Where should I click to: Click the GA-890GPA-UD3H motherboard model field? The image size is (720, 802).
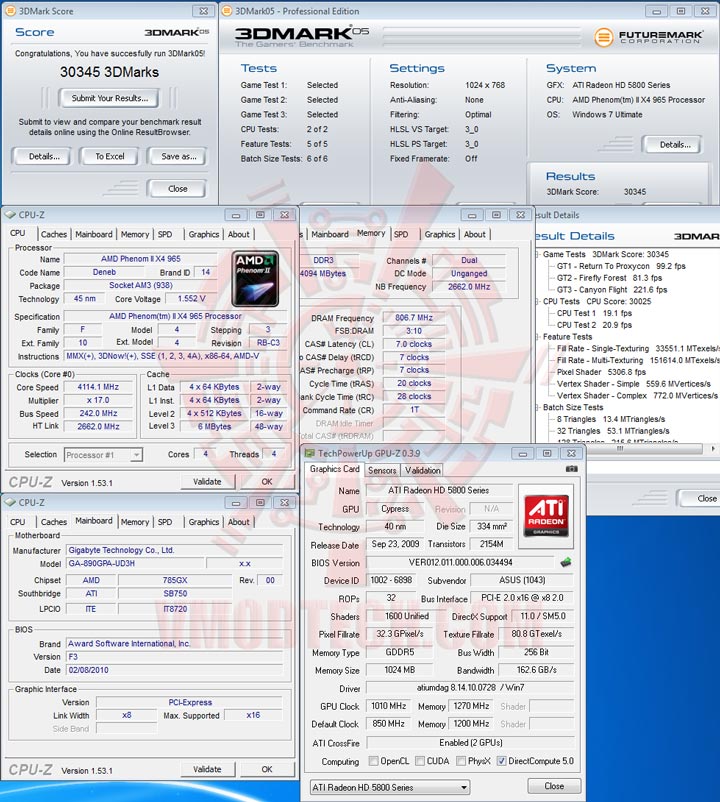pos(136,563)
